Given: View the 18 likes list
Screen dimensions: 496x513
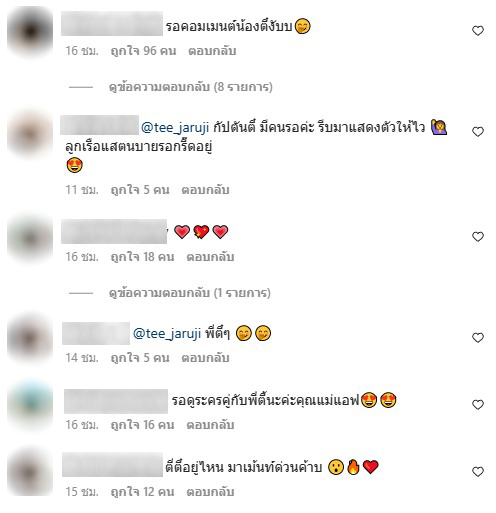Looking at the screenshot, I should pyautogui.click(x=142, y=257).
